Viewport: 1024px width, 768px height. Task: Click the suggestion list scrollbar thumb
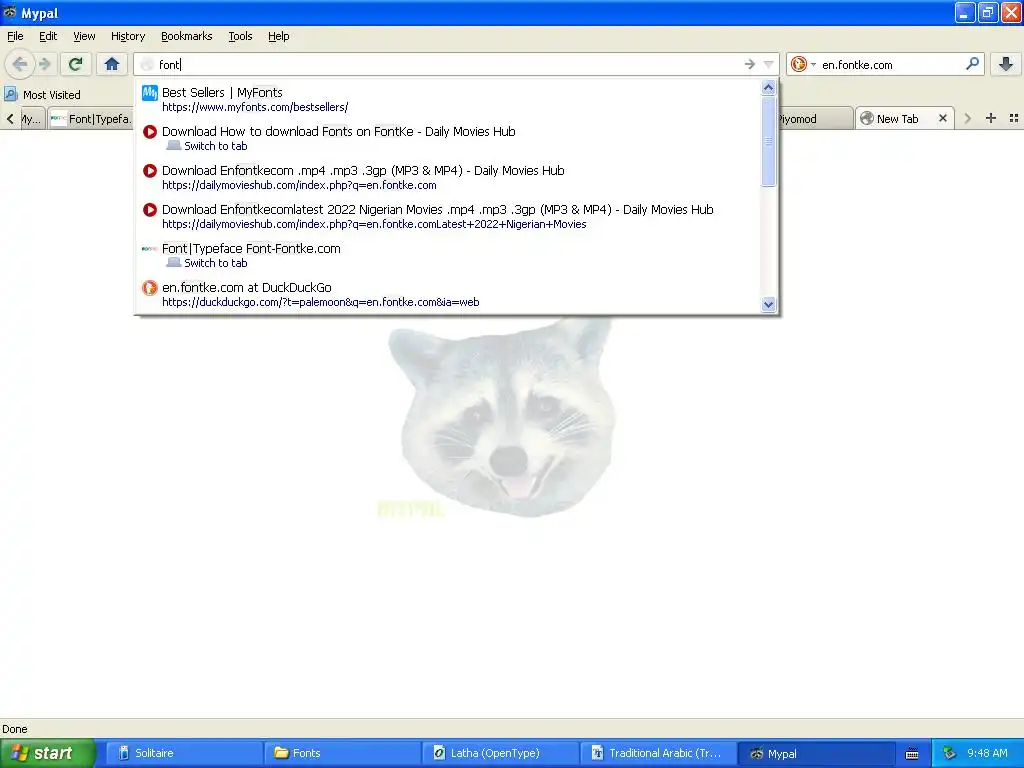tap(769, 141)
